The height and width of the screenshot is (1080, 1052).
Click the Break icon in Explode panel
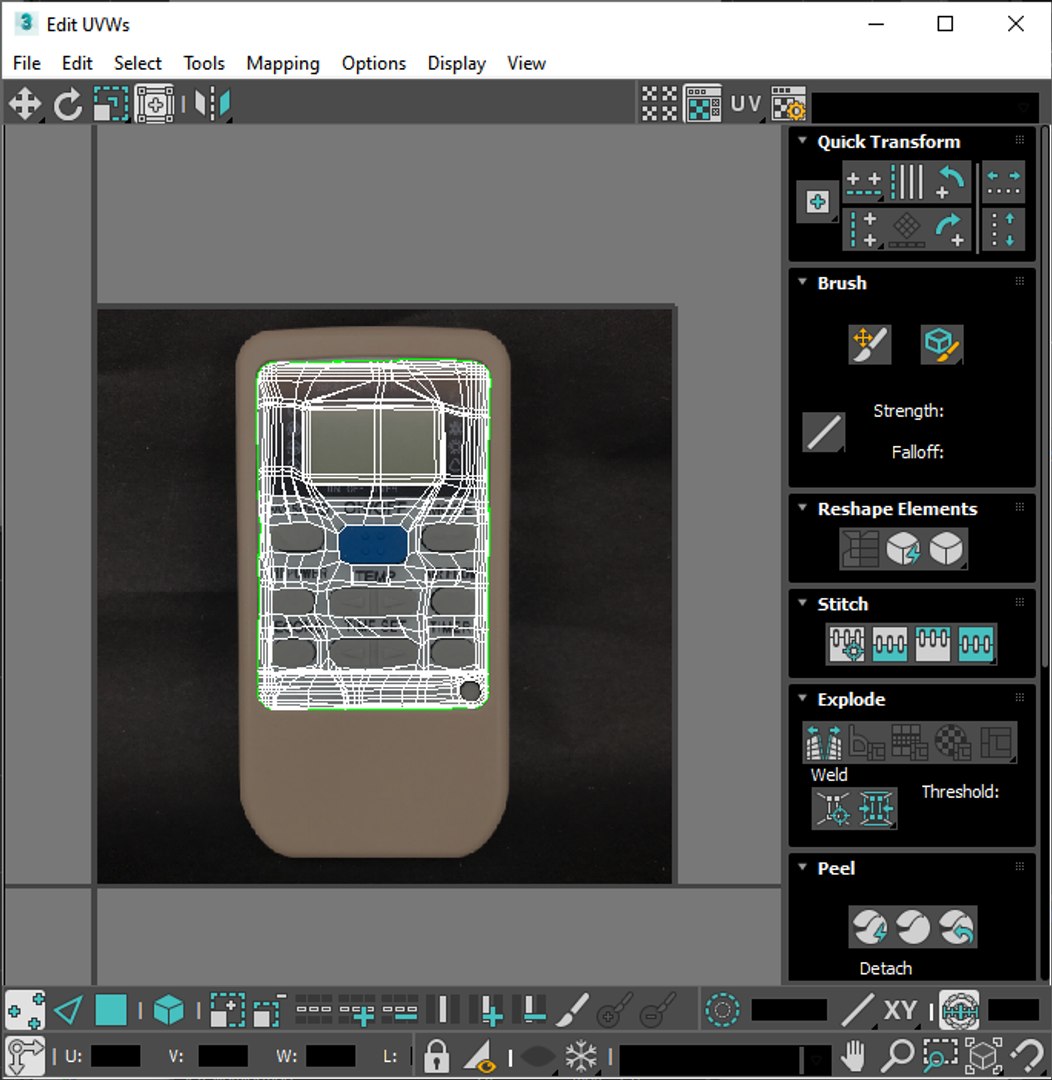(824, 742)
